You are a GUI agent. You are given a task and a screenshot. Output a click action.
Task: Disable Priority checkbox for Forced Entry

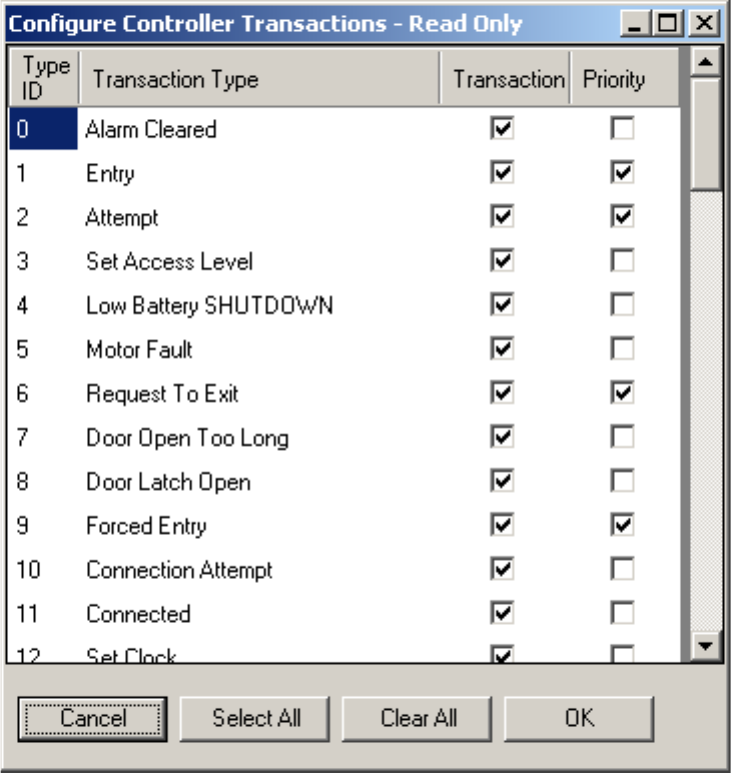[x=622, y=525]
